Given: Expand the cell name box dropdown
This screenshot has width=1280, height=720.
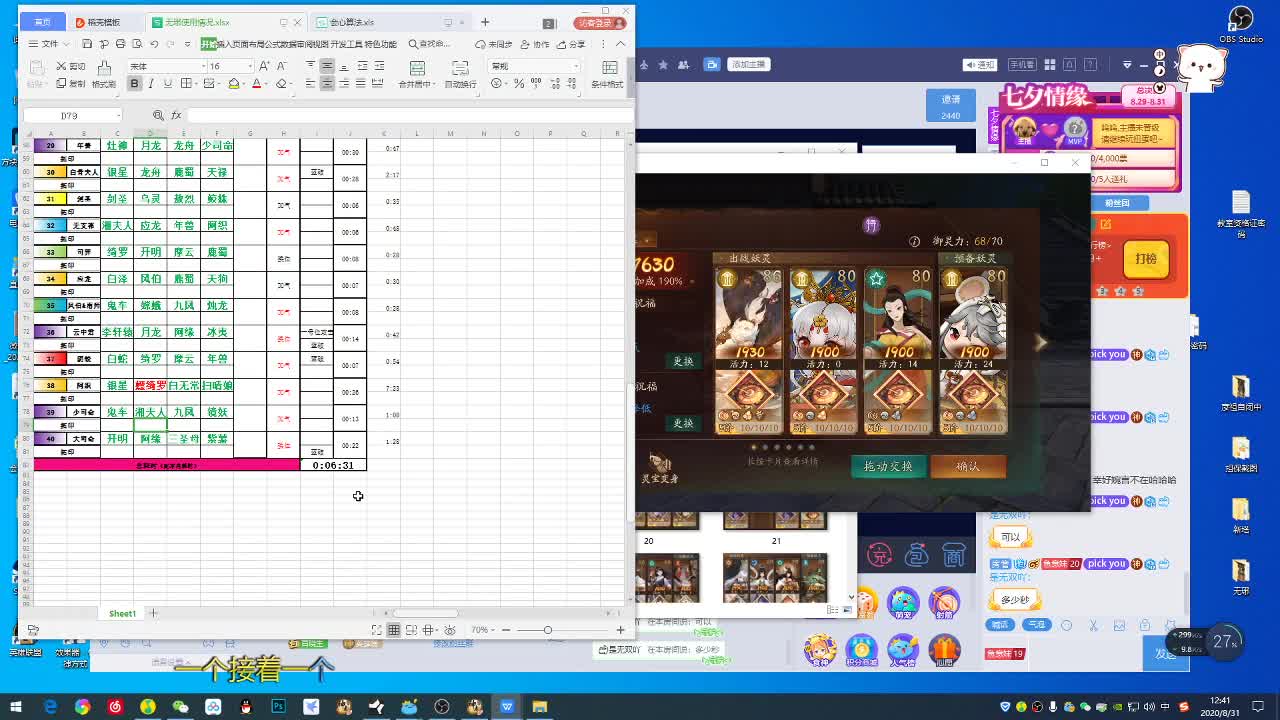Looking at the screenshot, I should point(119,116).
